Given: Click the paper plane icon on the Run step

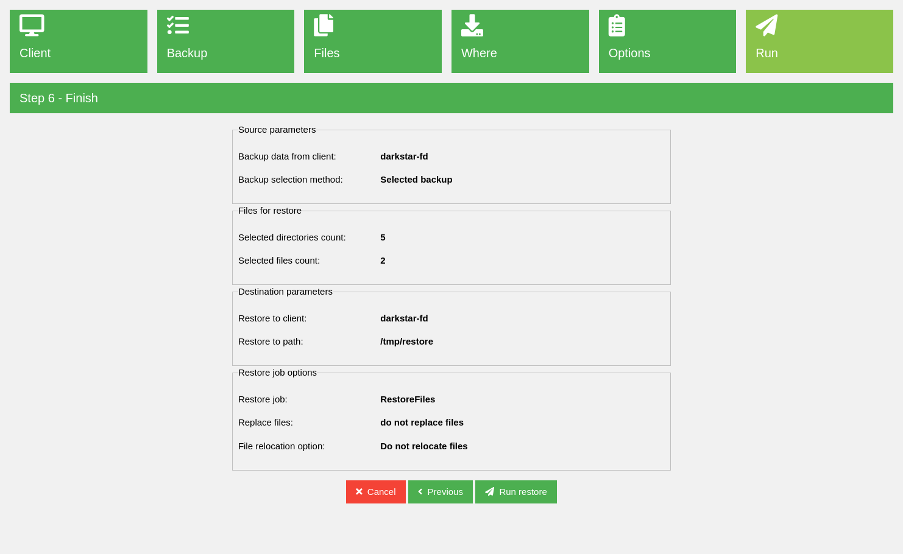Looking at the screenshot, I should 767,26.
